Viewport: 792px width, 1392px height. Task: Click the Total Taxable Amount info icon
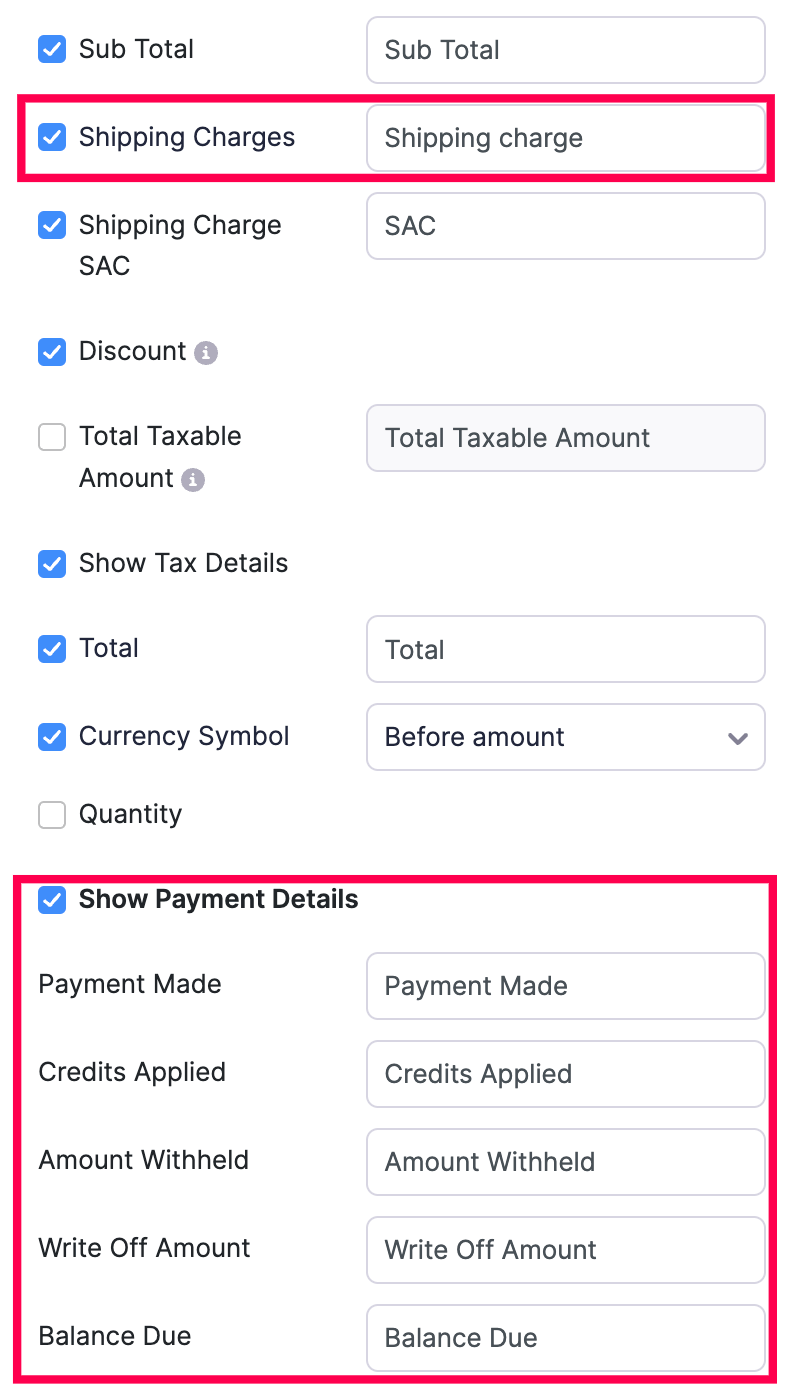point(194,480)
